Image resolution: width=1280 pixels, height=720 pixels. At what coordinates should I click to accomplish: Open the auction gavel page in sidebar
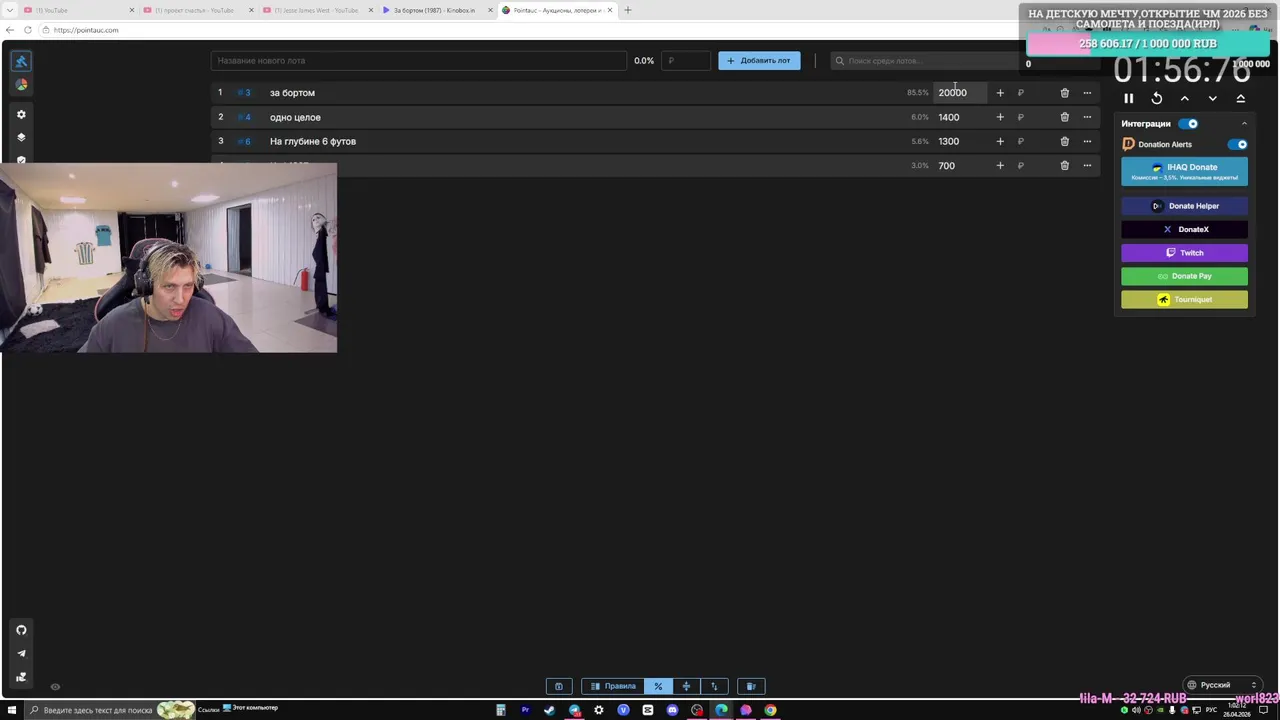[x=21, y=61]
